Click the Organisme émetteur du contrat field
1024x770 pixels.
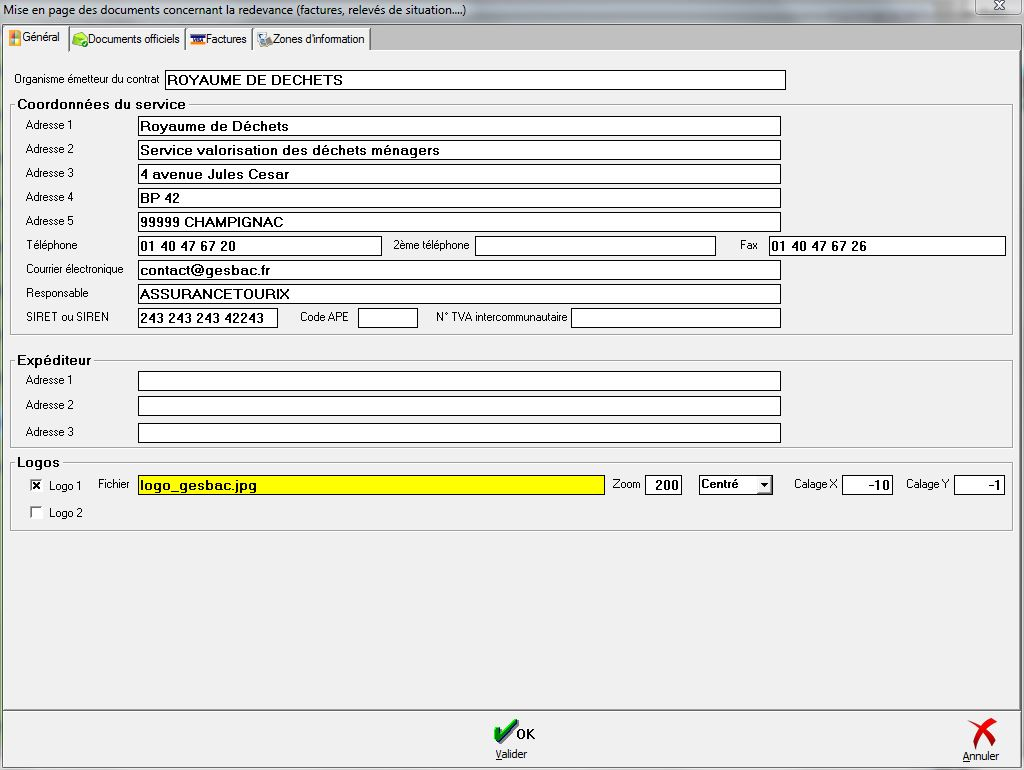474,80
